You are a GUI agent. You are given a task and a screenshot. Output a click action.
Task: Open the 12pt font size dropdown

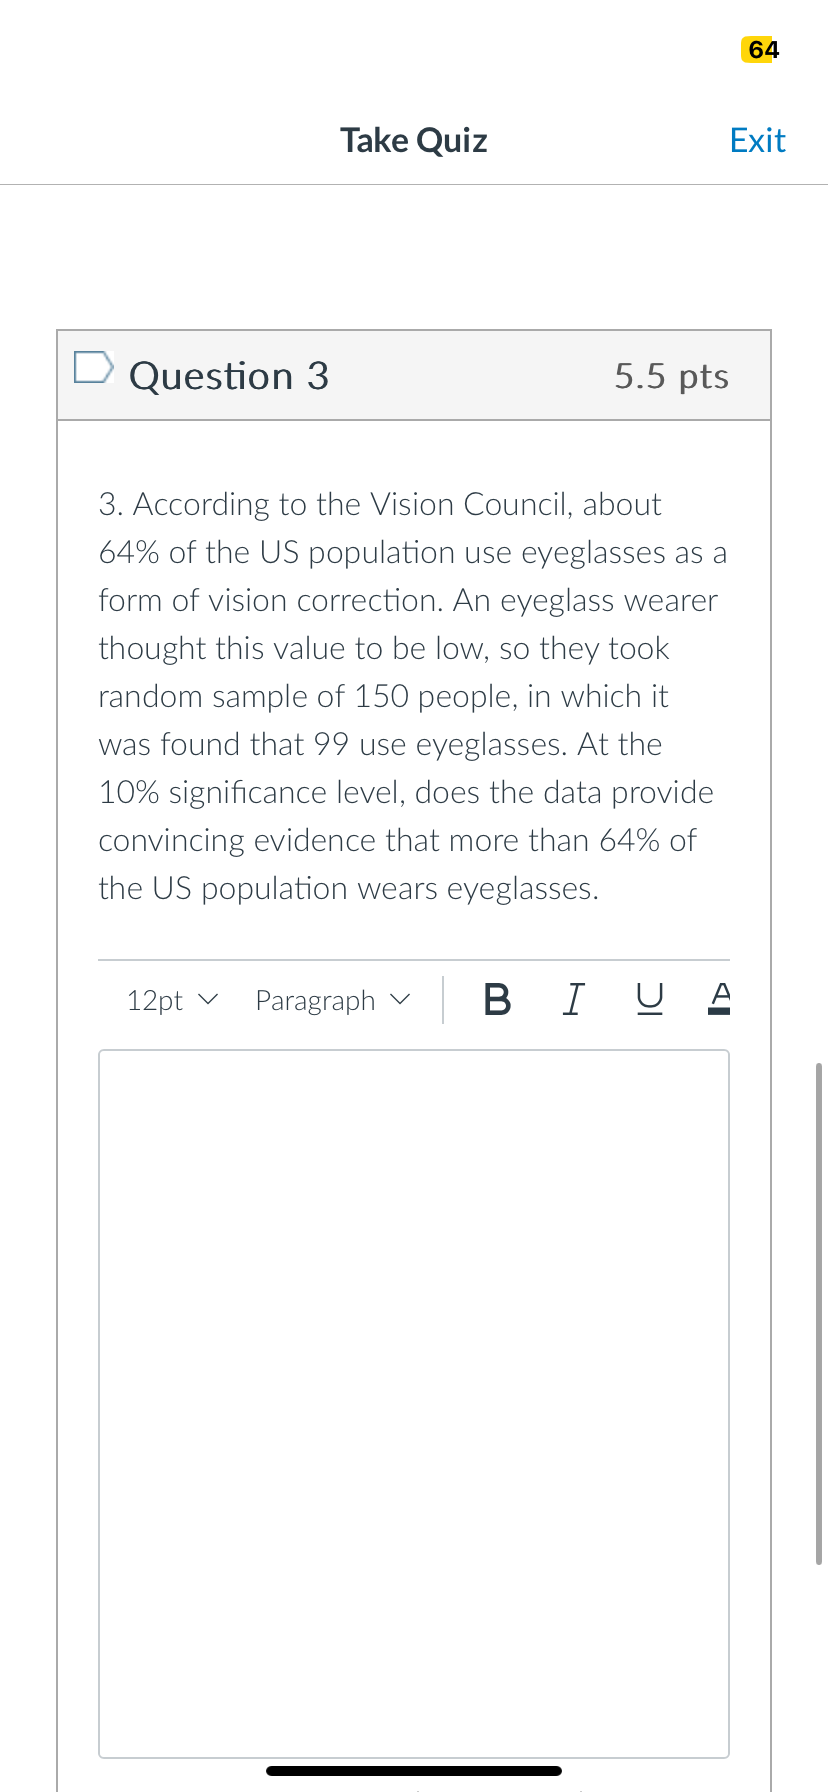170,1000
